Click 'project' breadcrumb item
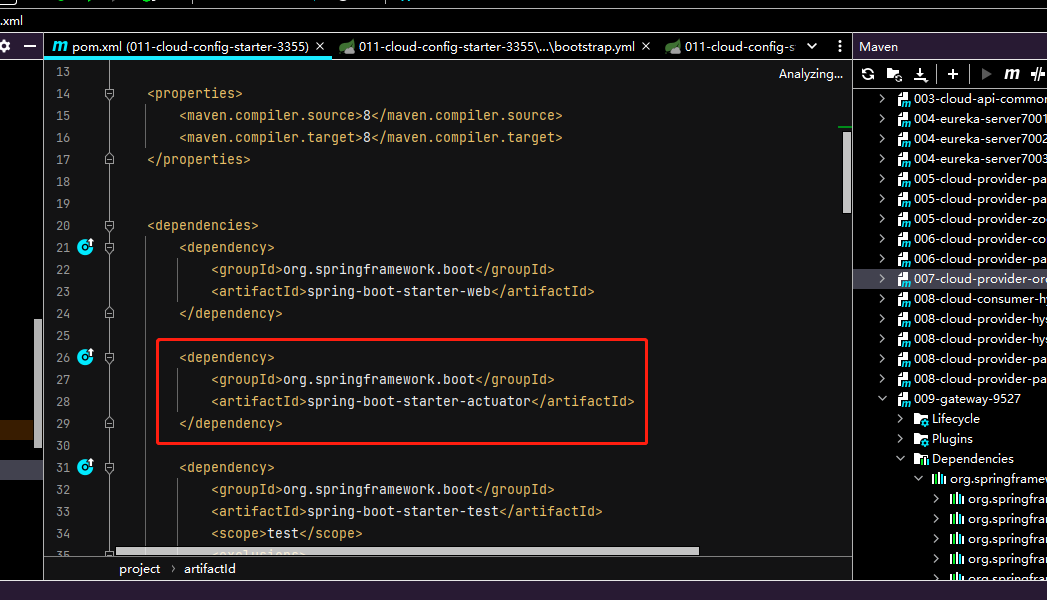The width and height of the screenshot is (1047, 600). point(140,569)
